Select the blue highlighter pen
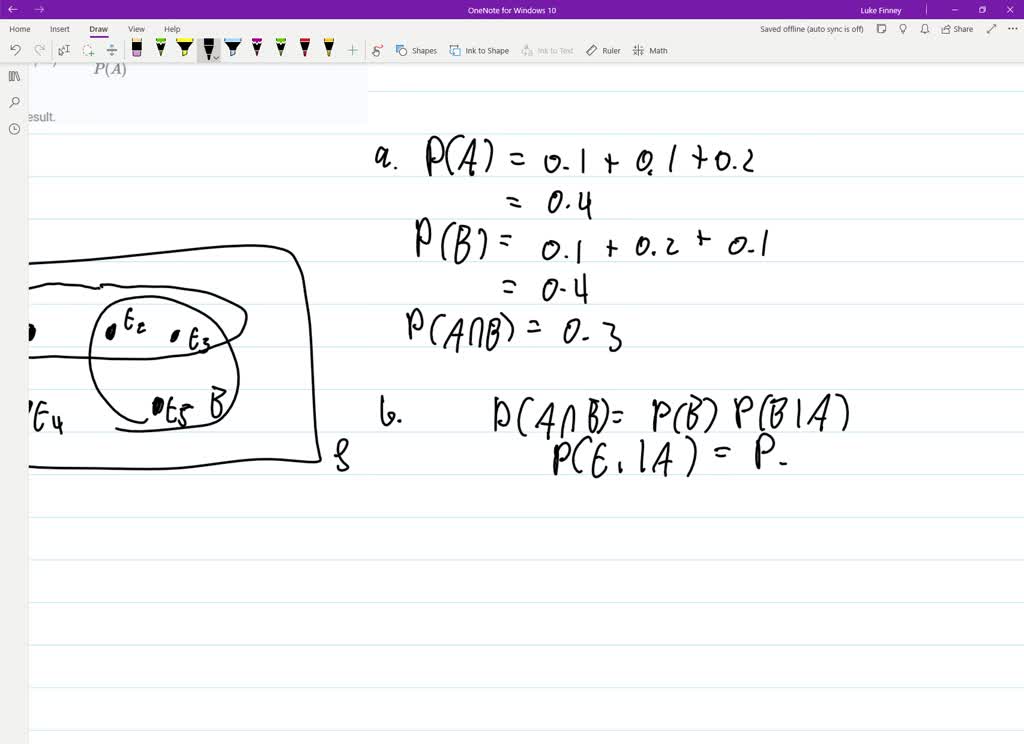The image size is (1024, 744). [x=232, y=45]
